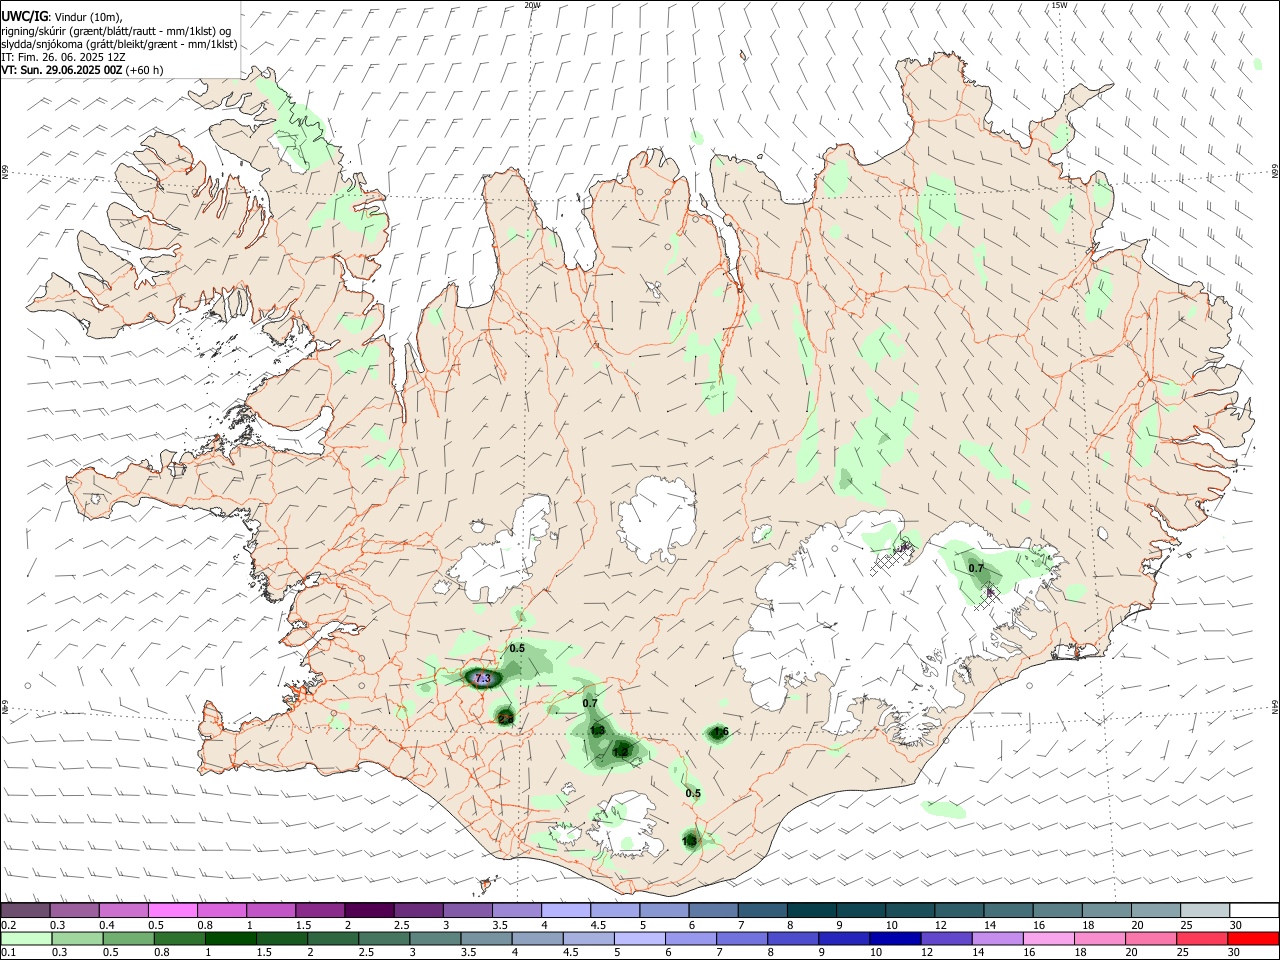
Task: Click the '25' label on the upper scale
Action: point(1186,925)
